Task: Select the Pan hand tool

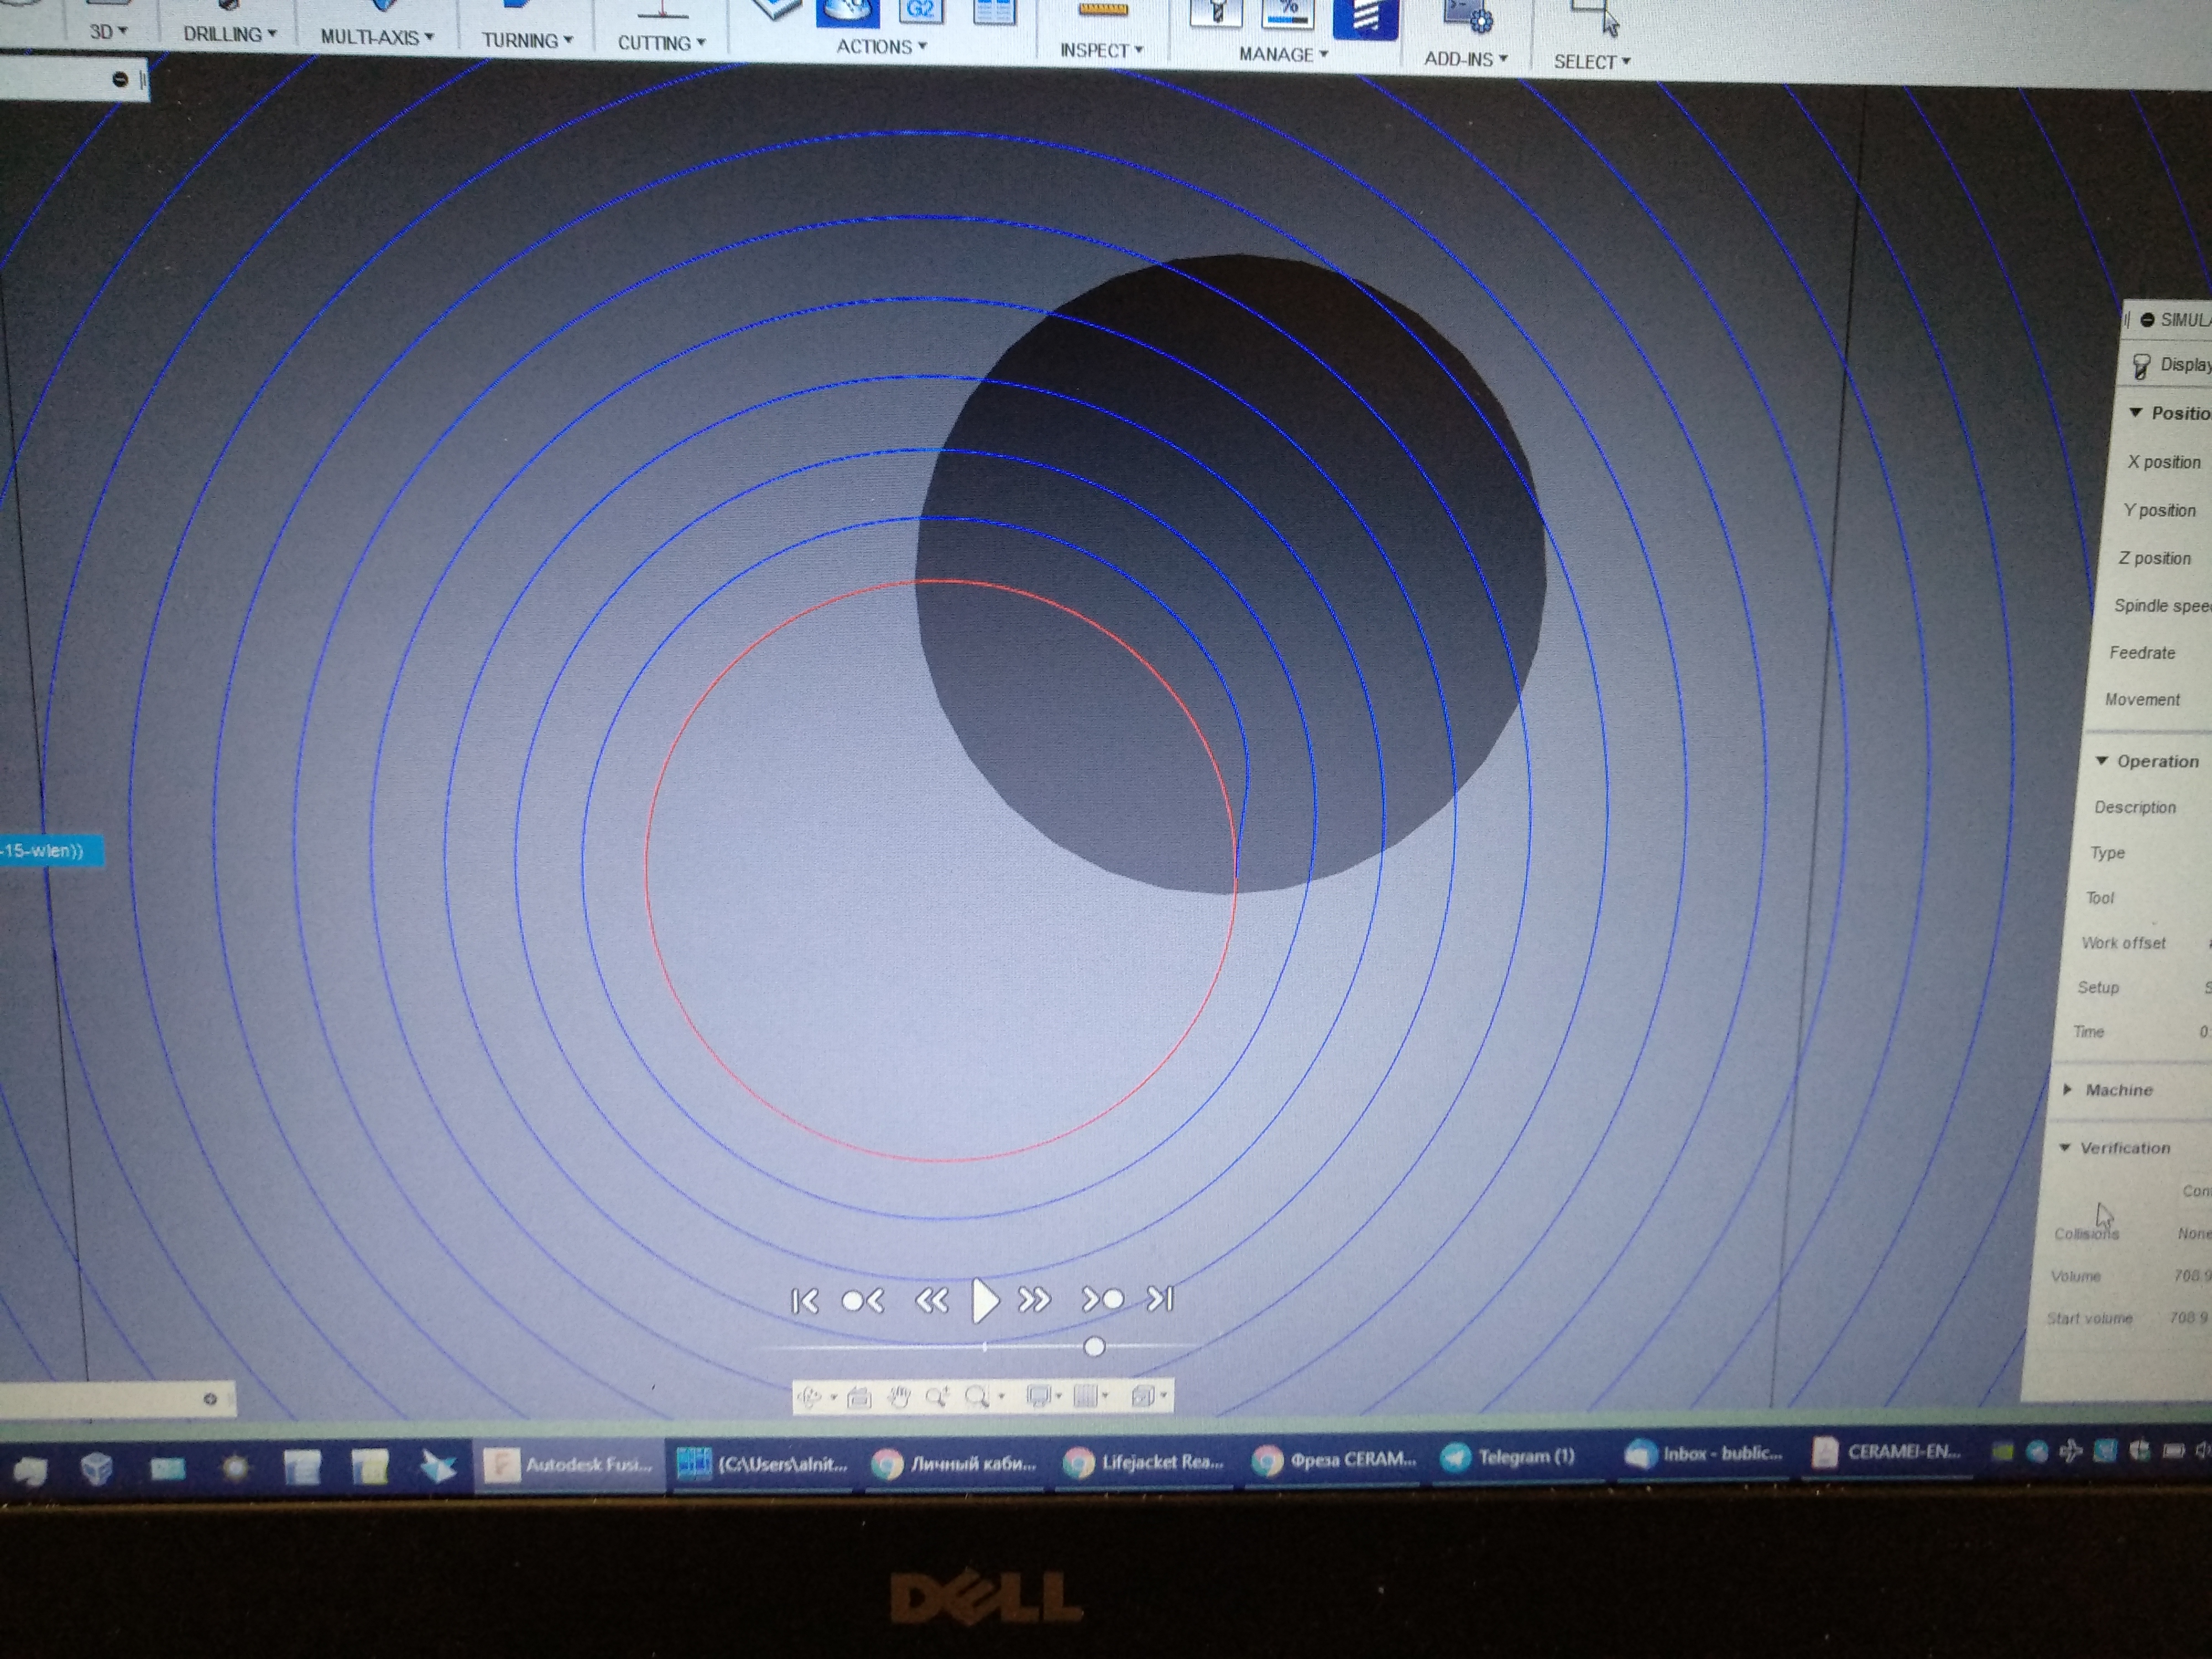Action: point(898,1397)
